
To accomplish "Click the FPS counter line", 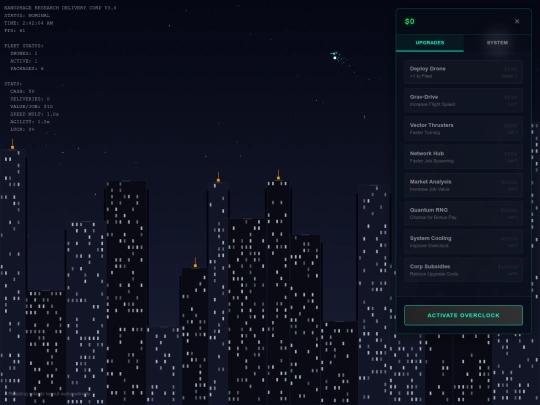I will (x=15, y=31).
